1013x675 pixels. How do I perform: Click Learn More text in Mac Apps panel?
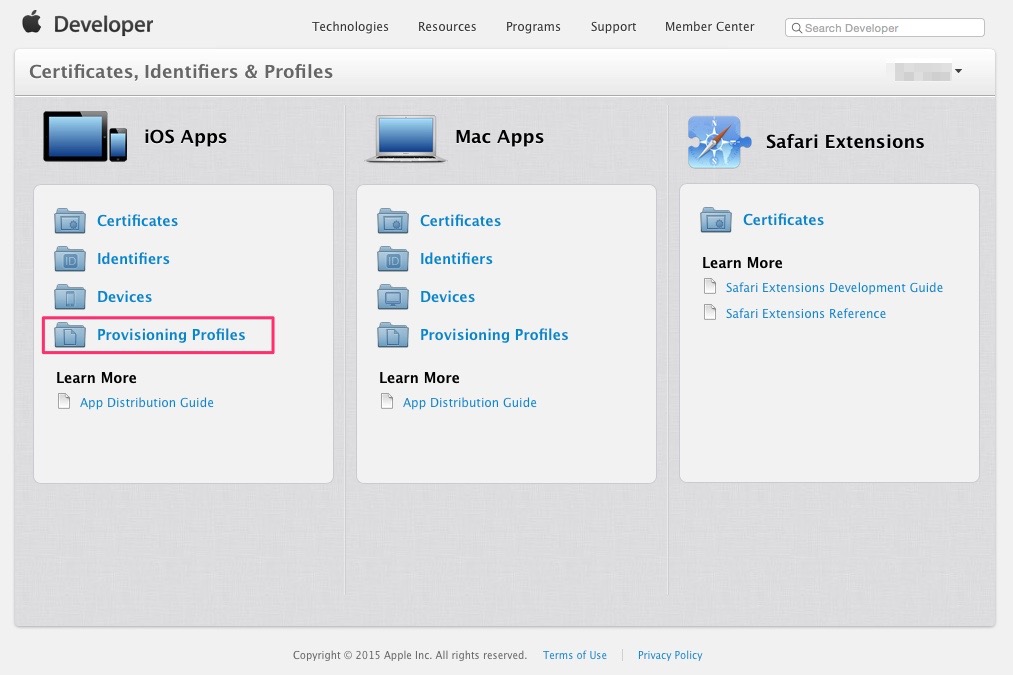point(419,378)
